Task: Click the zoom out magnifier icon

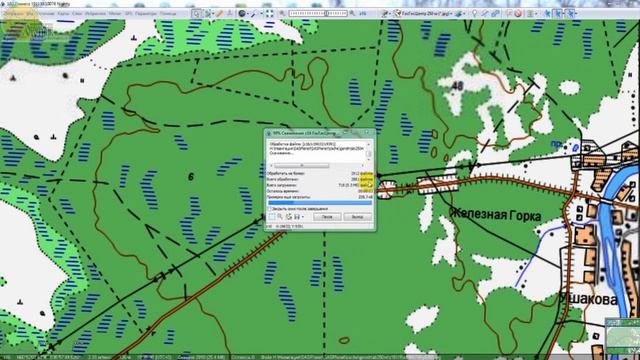Action: point(282,13)
